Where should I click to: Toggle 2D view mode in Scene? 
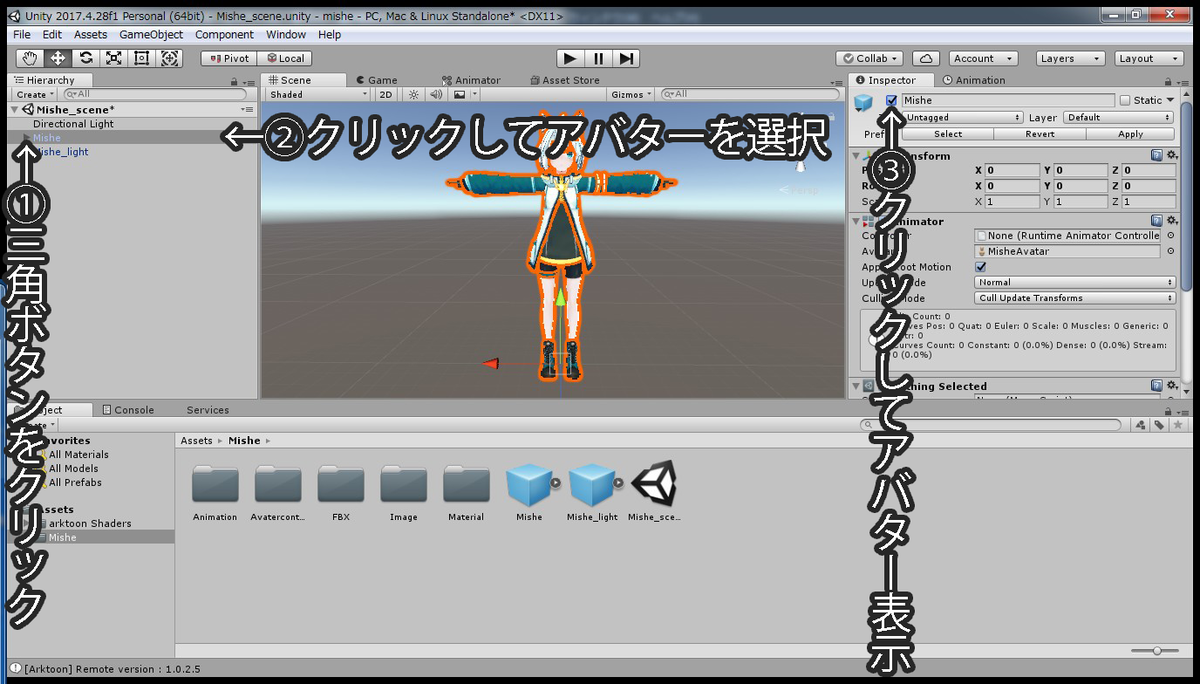click(386, 94)
